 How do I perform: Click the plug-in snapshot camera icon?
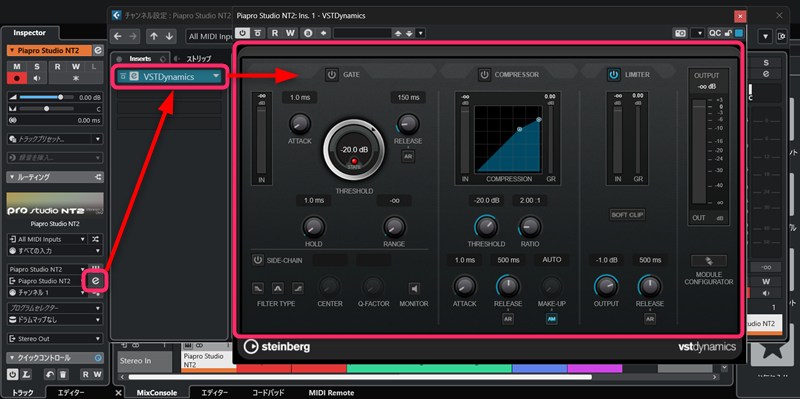click(x=681, y=33)
